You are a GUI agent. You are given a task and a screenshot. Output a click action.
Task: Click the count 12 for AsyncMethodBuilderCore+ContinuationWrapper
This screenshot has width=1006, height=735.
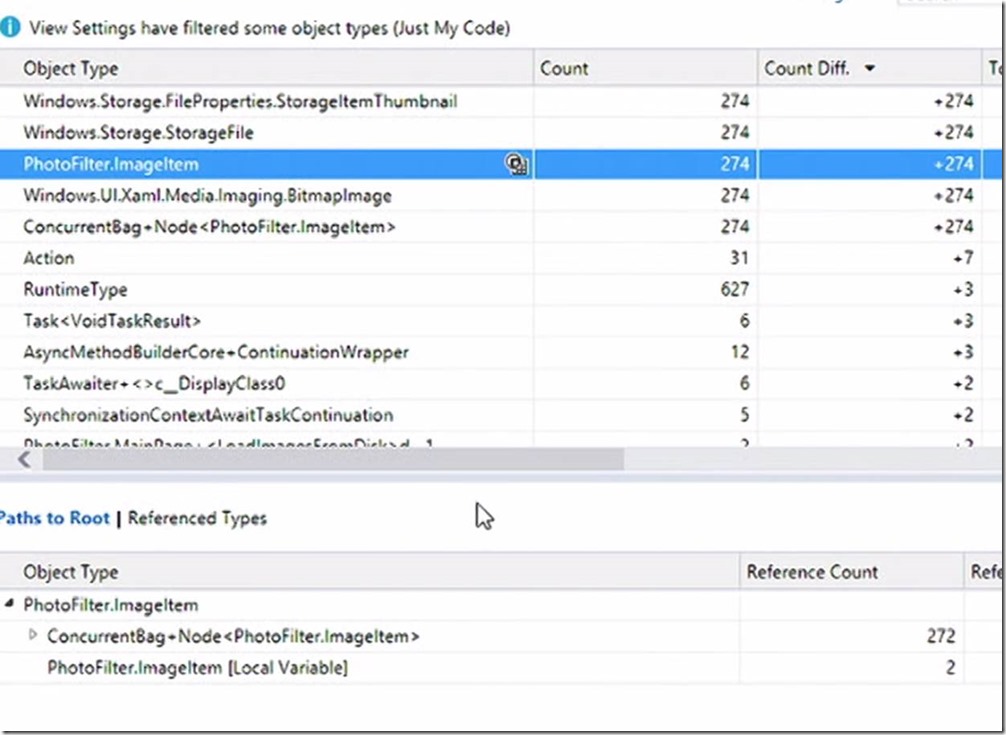coord(740,352)
